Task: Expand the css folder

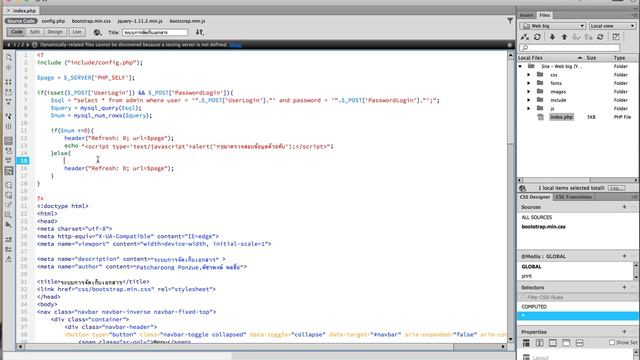Action: pos(529,75)
